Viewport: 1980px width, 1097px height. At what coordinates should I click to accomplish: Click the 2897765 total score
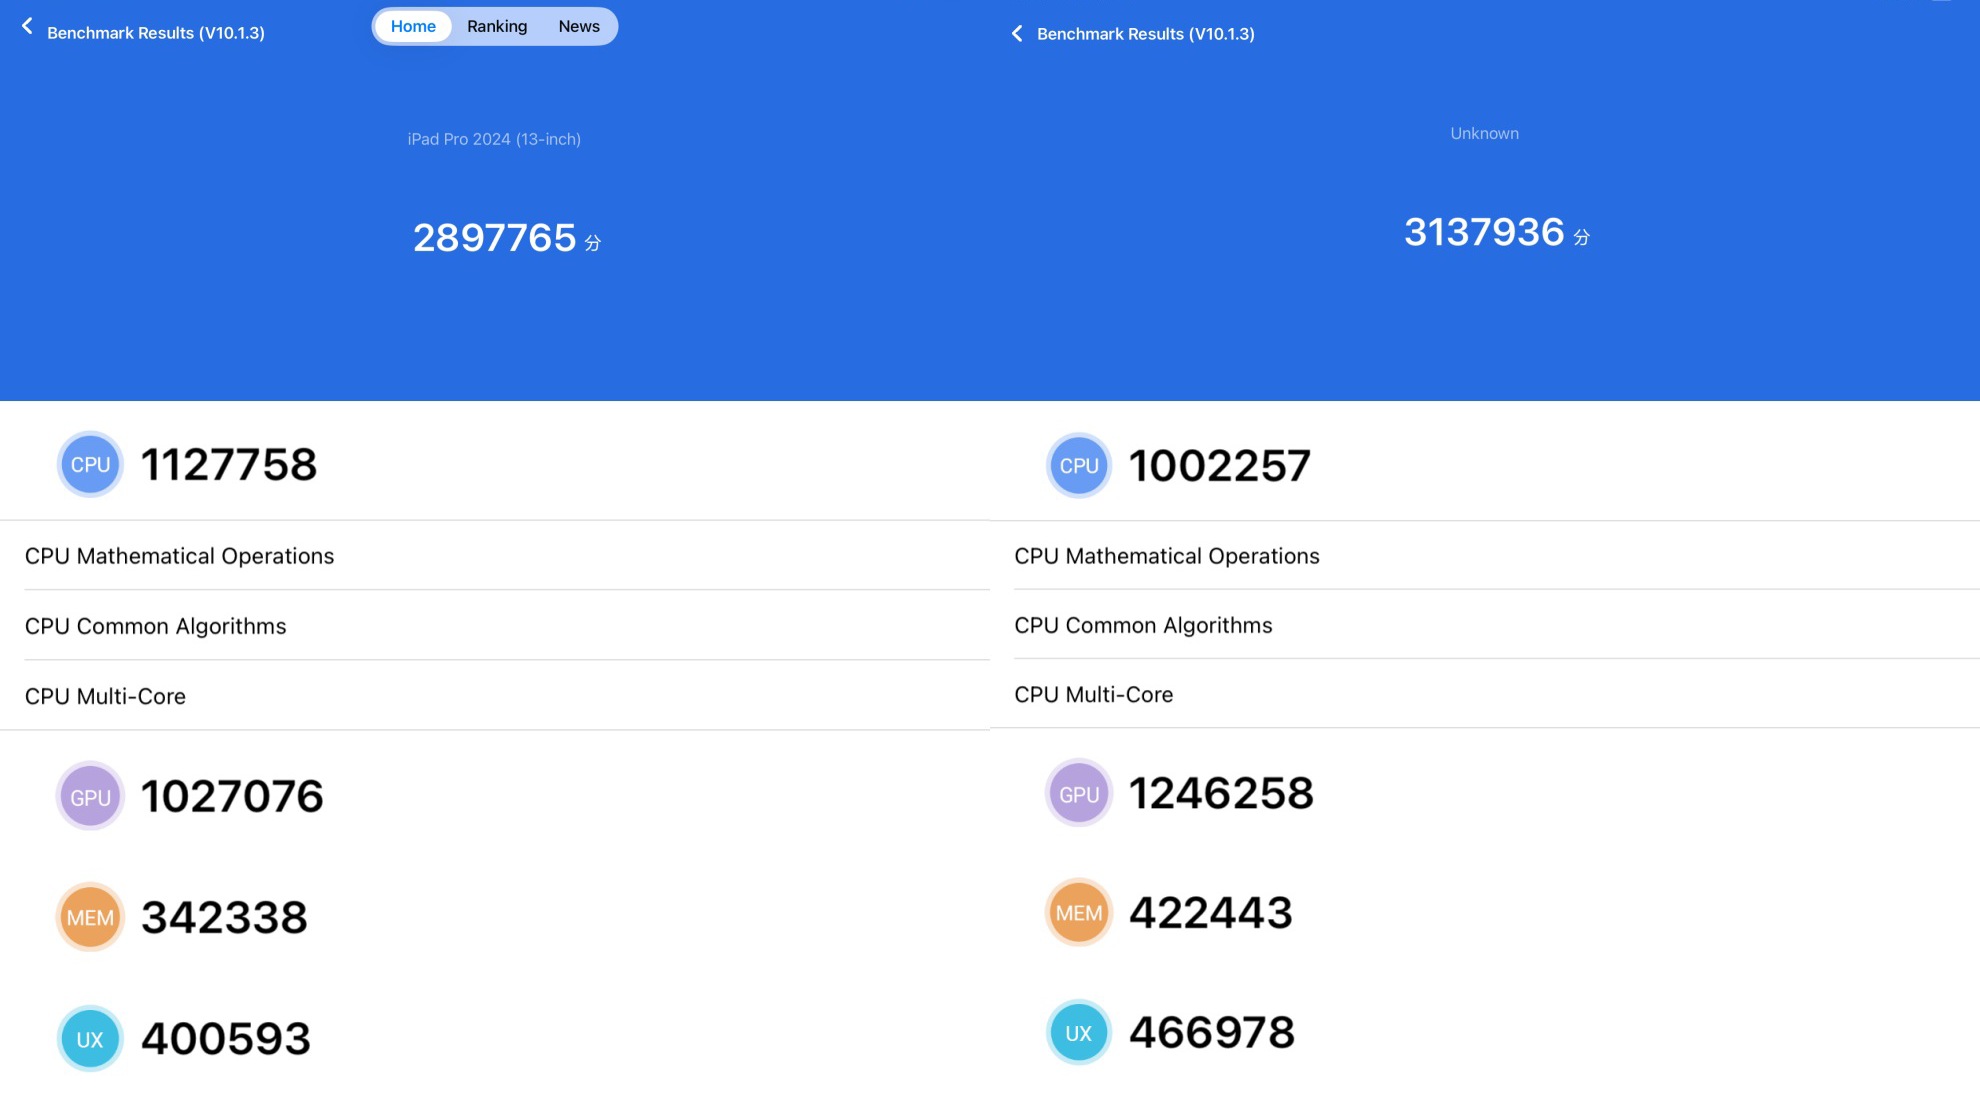click(495, 238)
